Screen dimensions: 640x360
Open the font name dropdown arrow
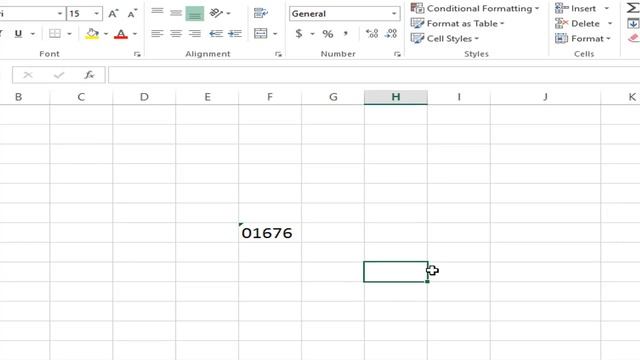(60, 14)
